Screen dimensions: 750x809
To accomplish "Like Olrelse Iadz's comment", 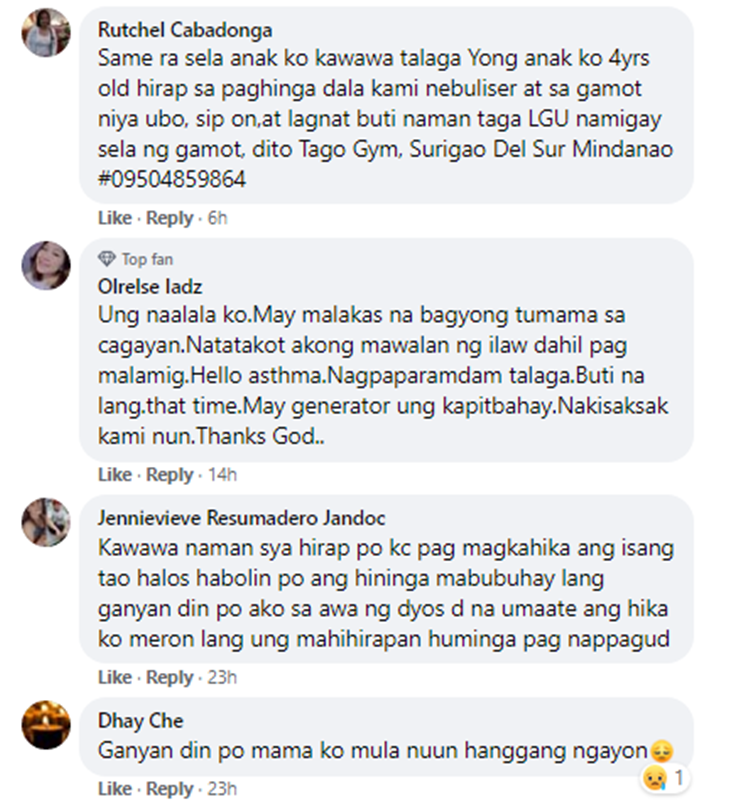I will coord(115,475).
